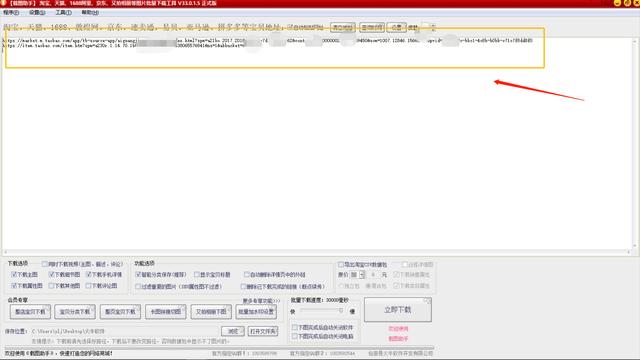Click the 又拍相册下图 button
The height and width of the screenshot is (360, 640).
click(x=211, y=312)
